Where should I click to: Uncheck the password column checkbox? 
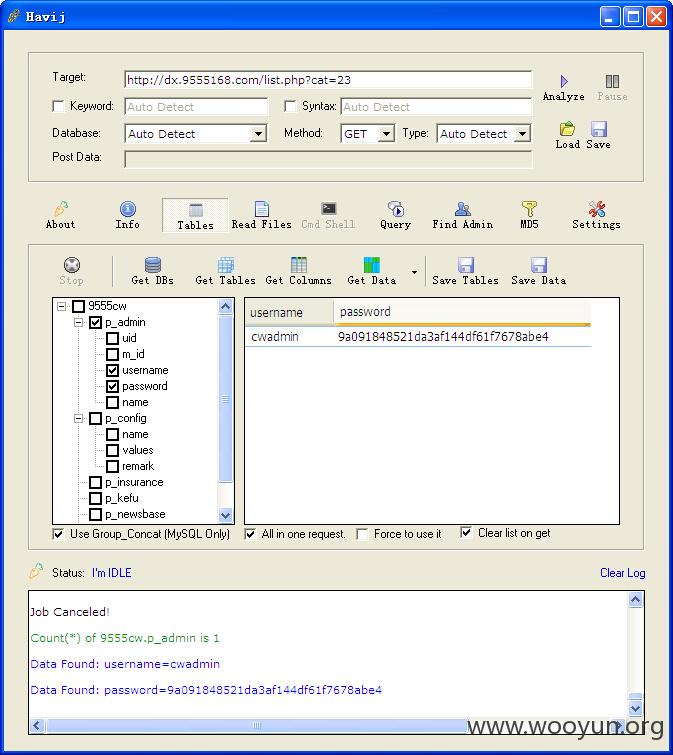pos(112,386)
